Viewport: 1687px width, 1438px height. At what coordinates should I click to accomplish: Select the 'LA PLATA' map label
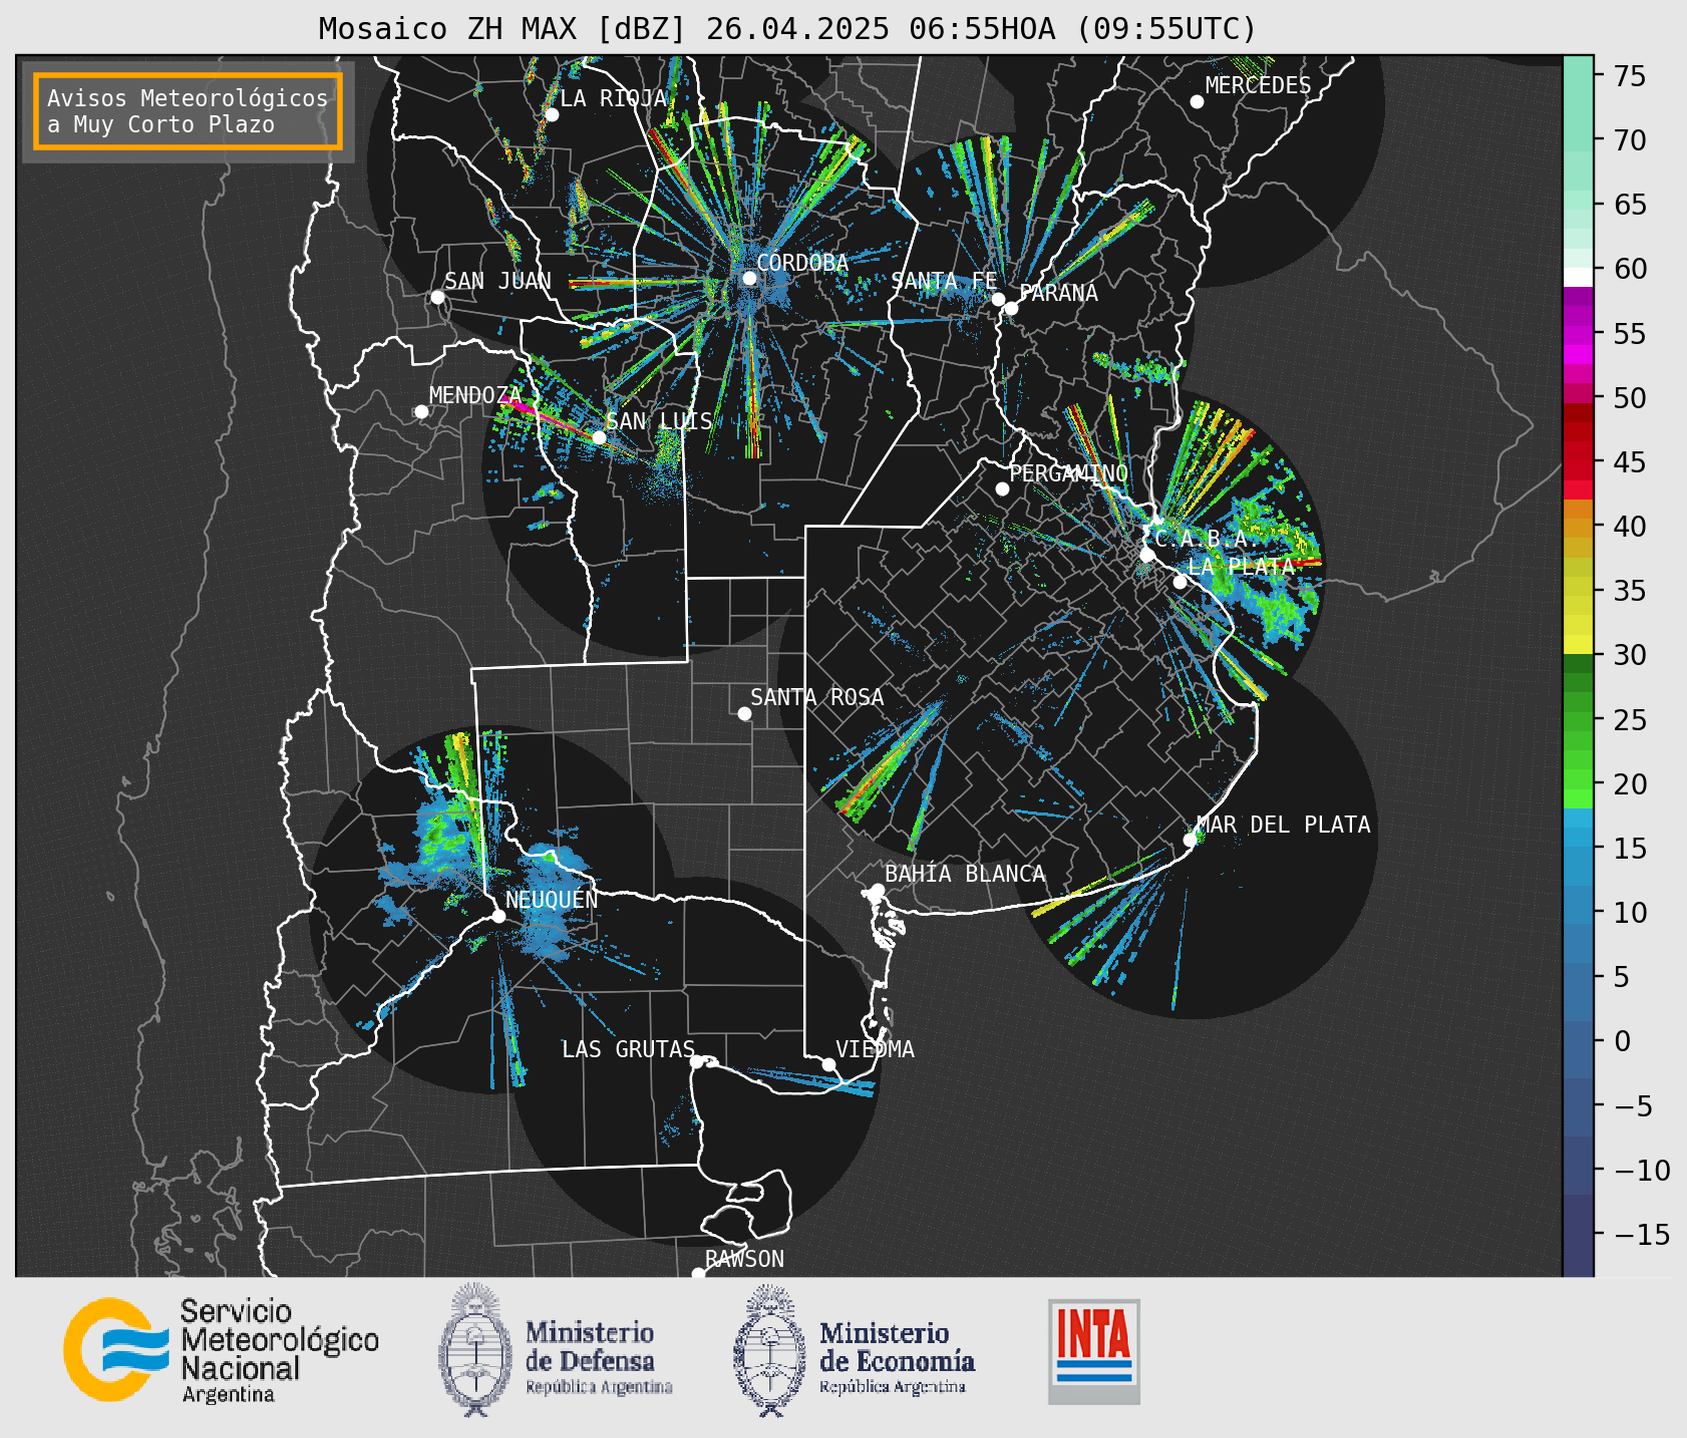[1241, 566]
